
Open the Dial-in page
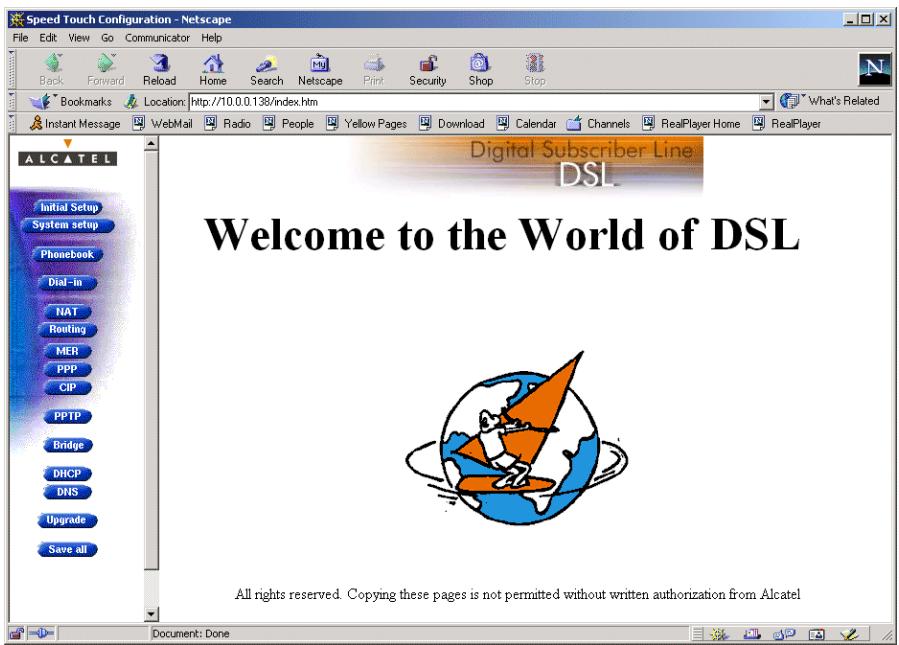(x=67, y=282)
